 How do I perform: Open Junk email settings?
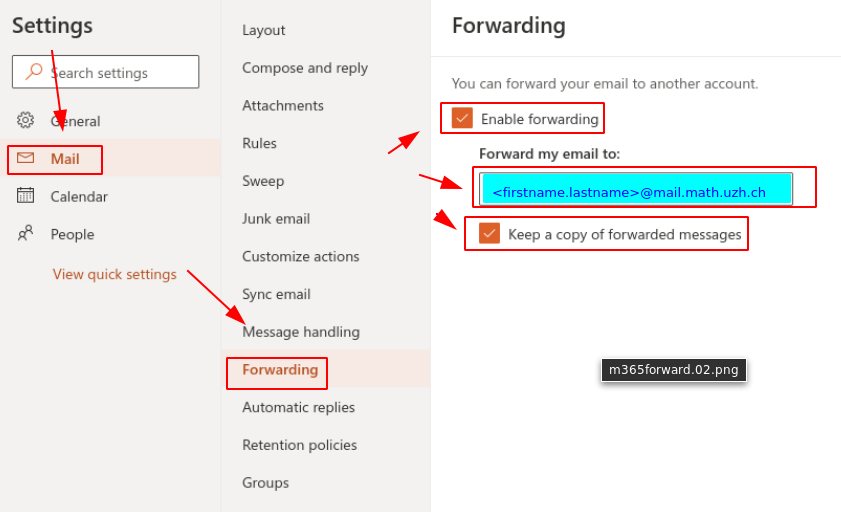(276, 218)
